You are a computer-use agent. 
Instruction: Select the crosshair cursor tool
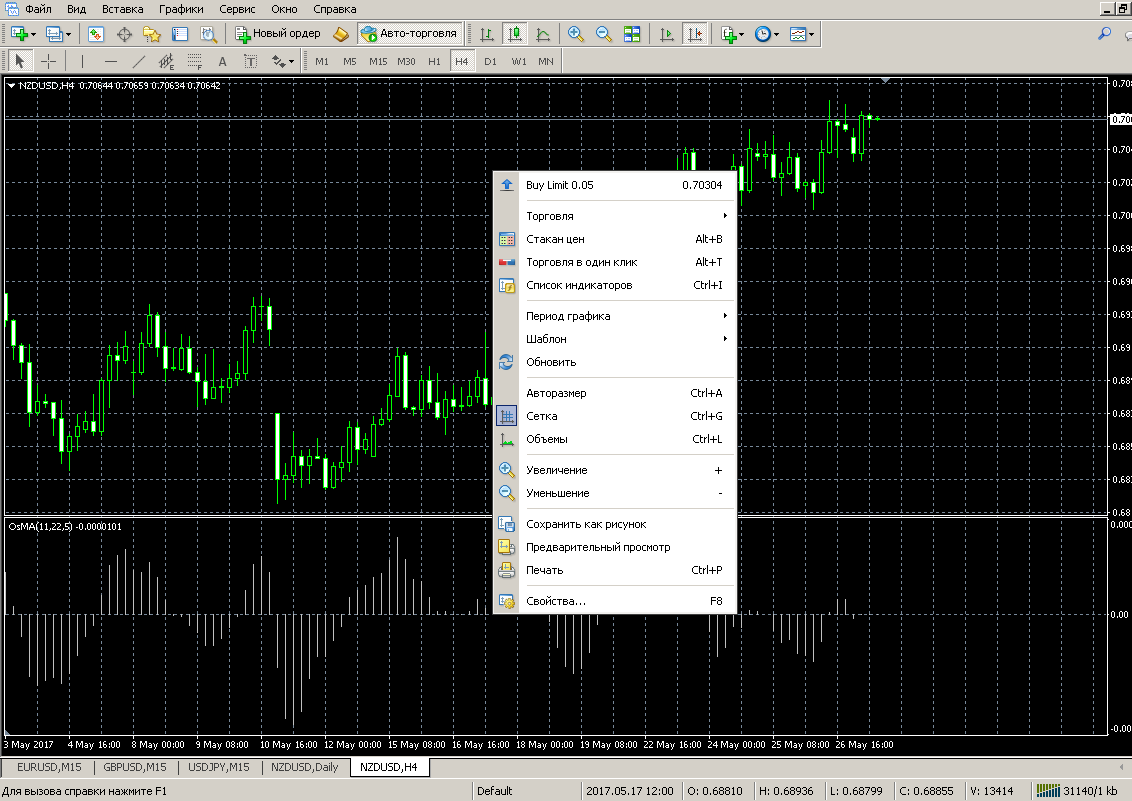pos(48,61)
